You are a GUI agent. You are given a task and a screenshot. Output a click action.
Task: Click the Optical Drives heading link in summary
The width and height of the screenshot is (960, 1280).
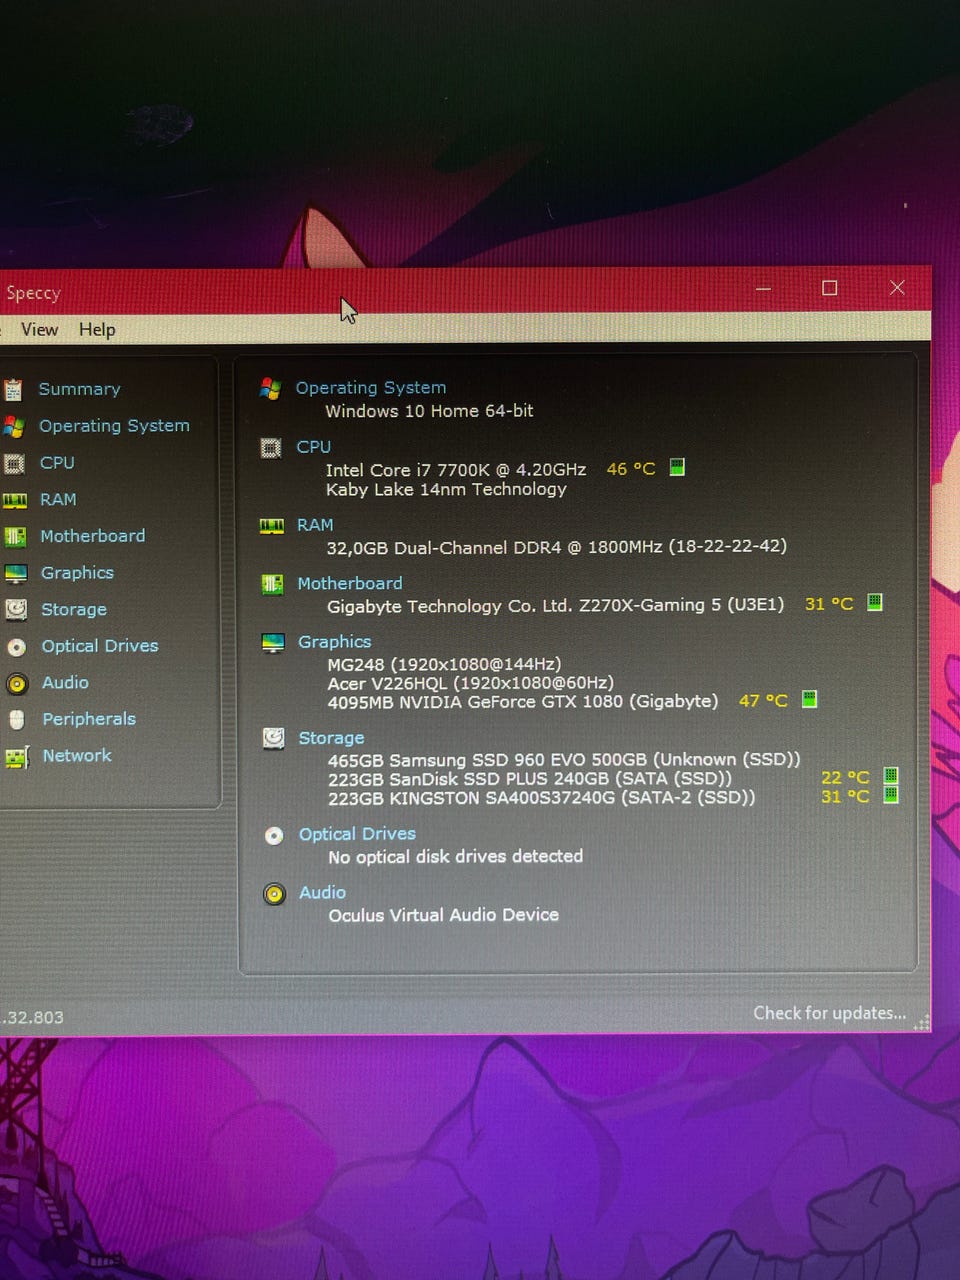pyautogui.click(x=357, y=834)
